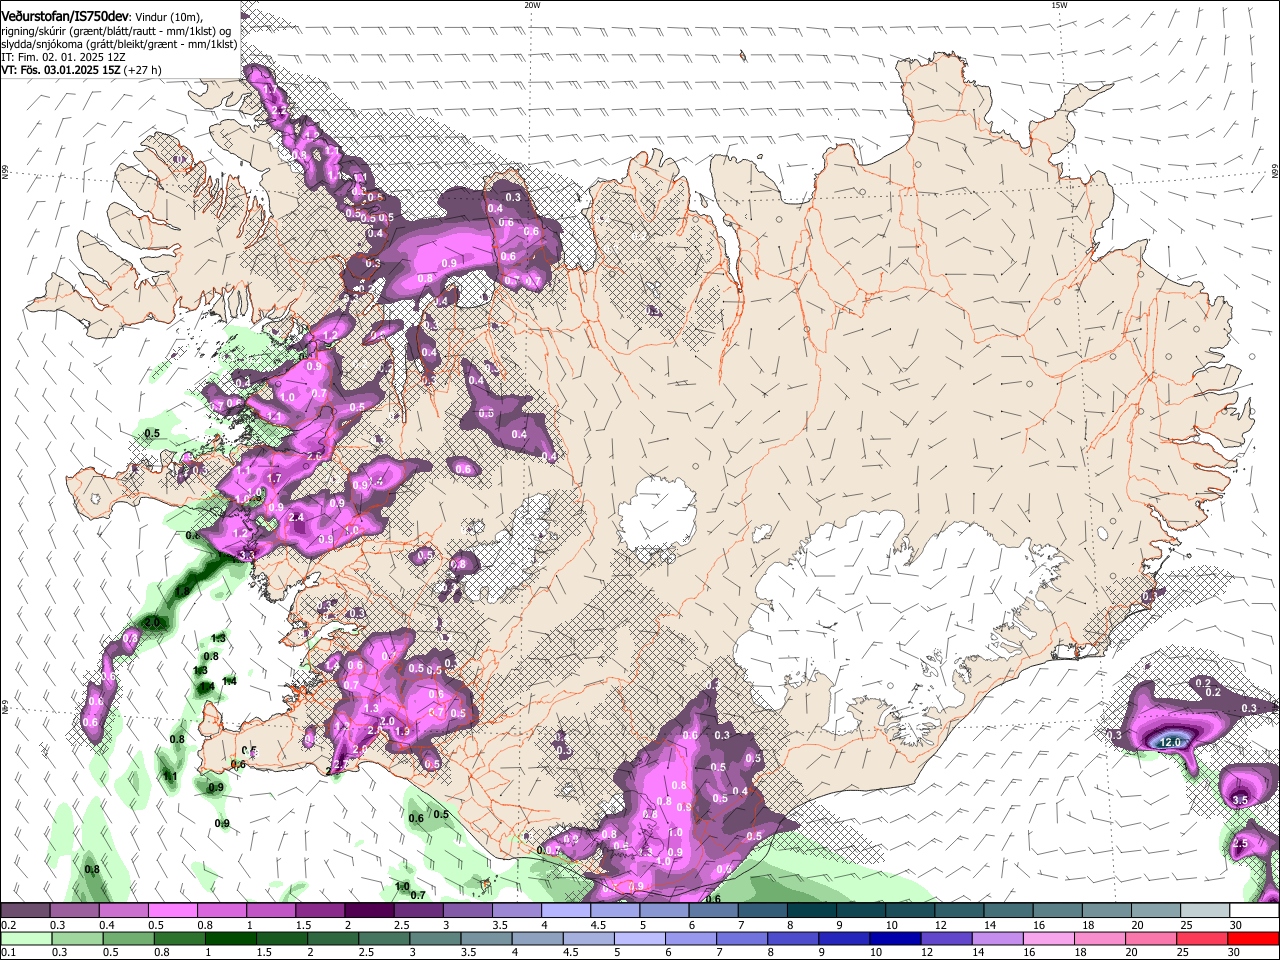Screen dimensions: 1280x960
Task: Click lower legend swatch starting at 2
Action: 333,938
